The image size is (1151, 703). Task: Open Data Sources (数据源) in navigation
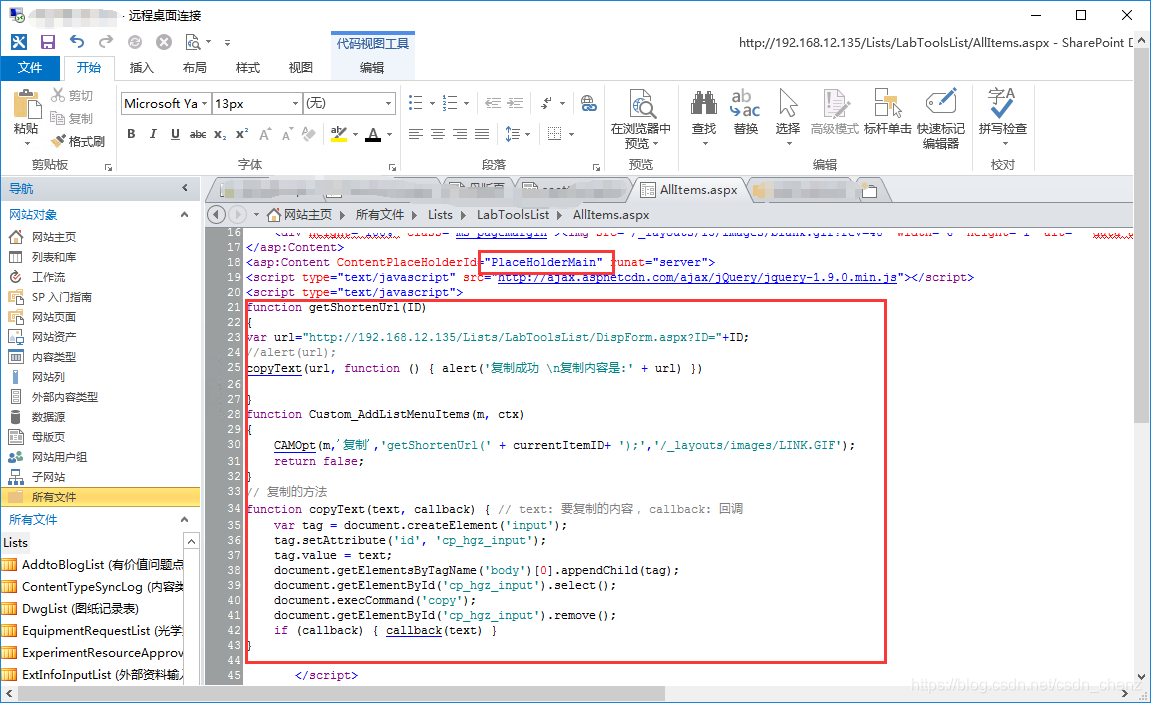point(48,417)
